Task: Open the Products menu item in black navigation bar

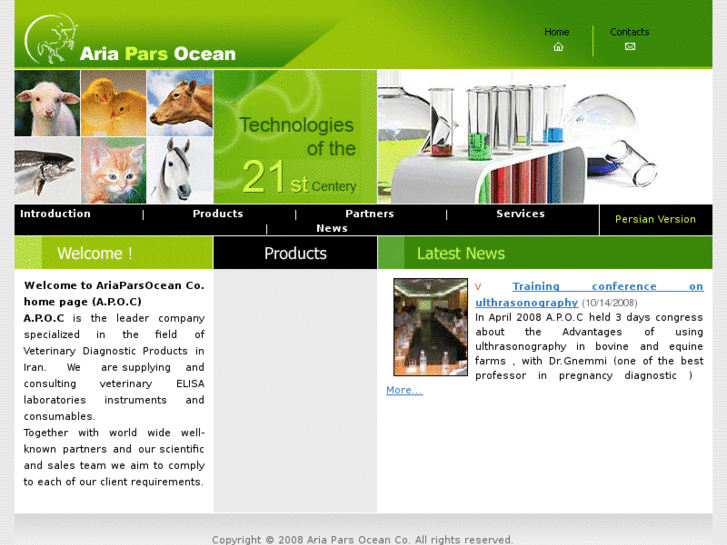Action: (218, 213)
